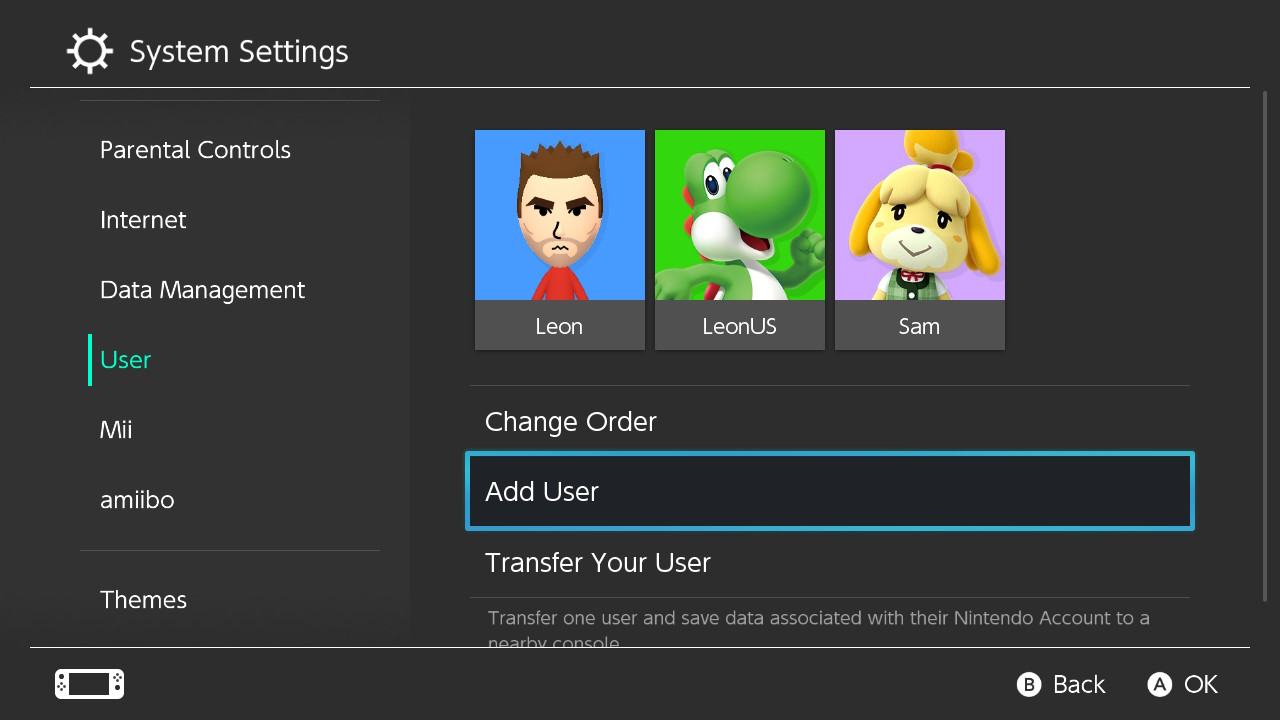Select Sam's Isabelle avatar picture
The width and height of the screenshot is (1280, 720).
[x=919, y=215]
